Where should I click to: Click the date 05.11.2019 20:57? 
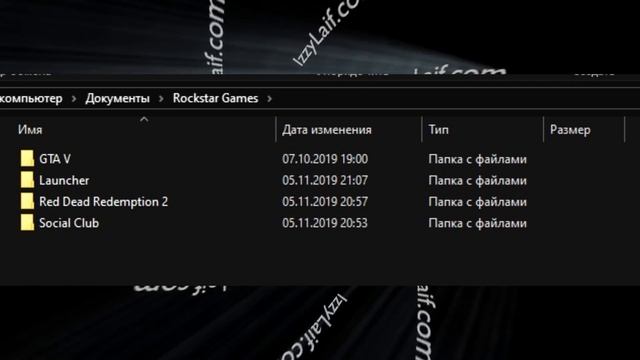tap(325, 202)
